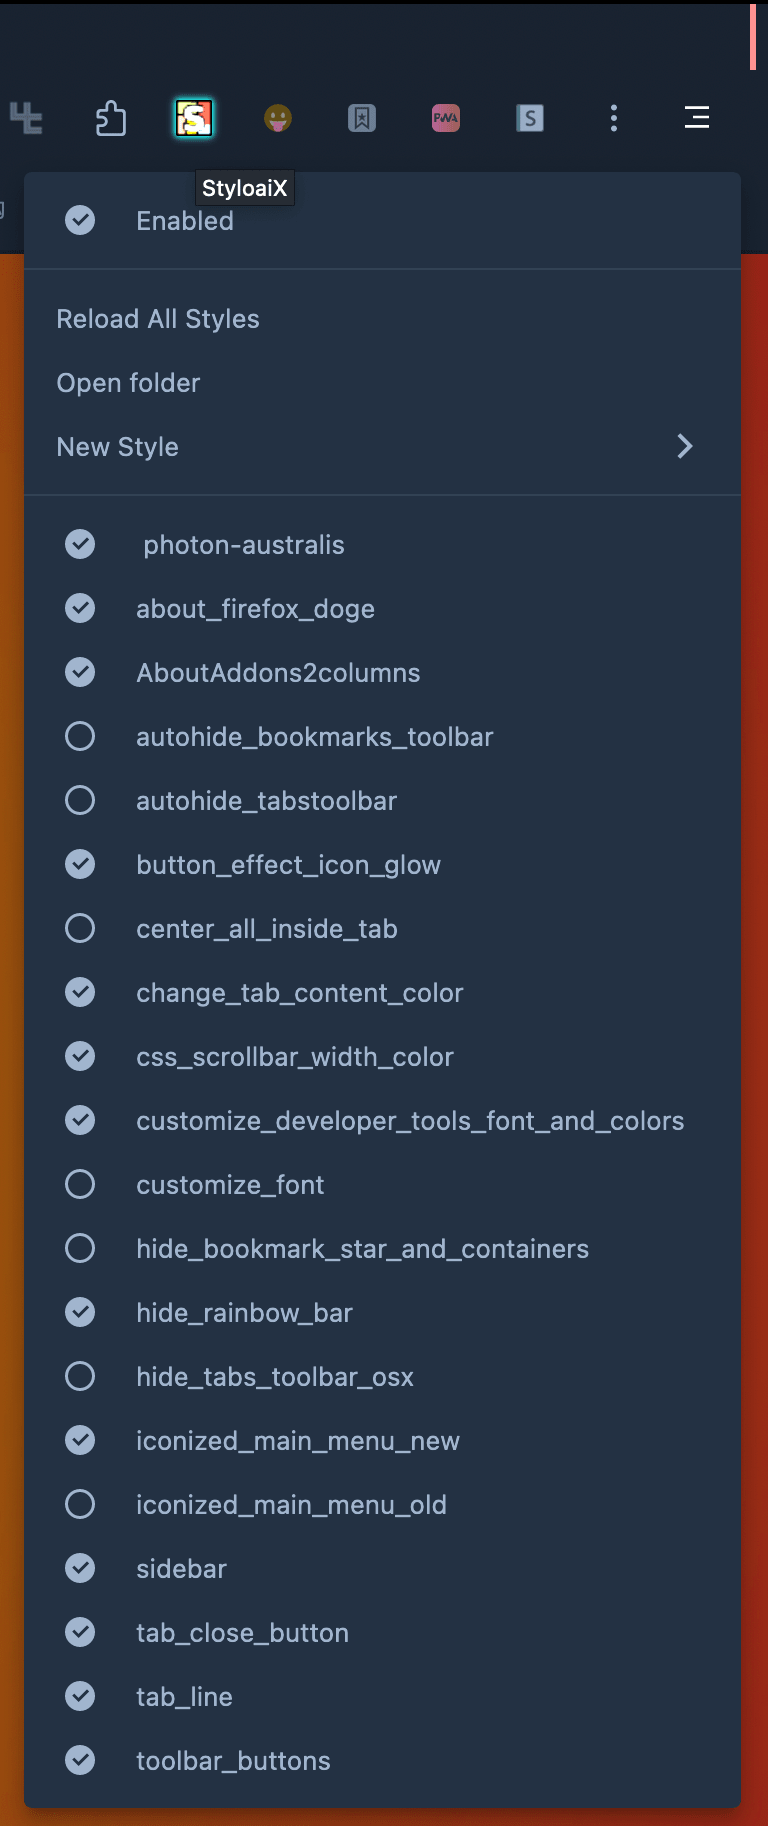
Task: Click the StyloaiX toolbar icon
Action: [194, 118]
